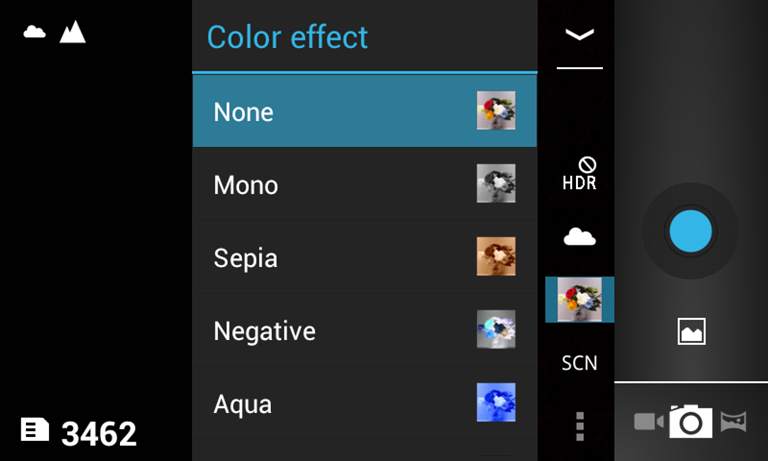This screenshot has width=768, height=461.
Task: Switch to panorama mode
Action: click(x=734, y=422)
